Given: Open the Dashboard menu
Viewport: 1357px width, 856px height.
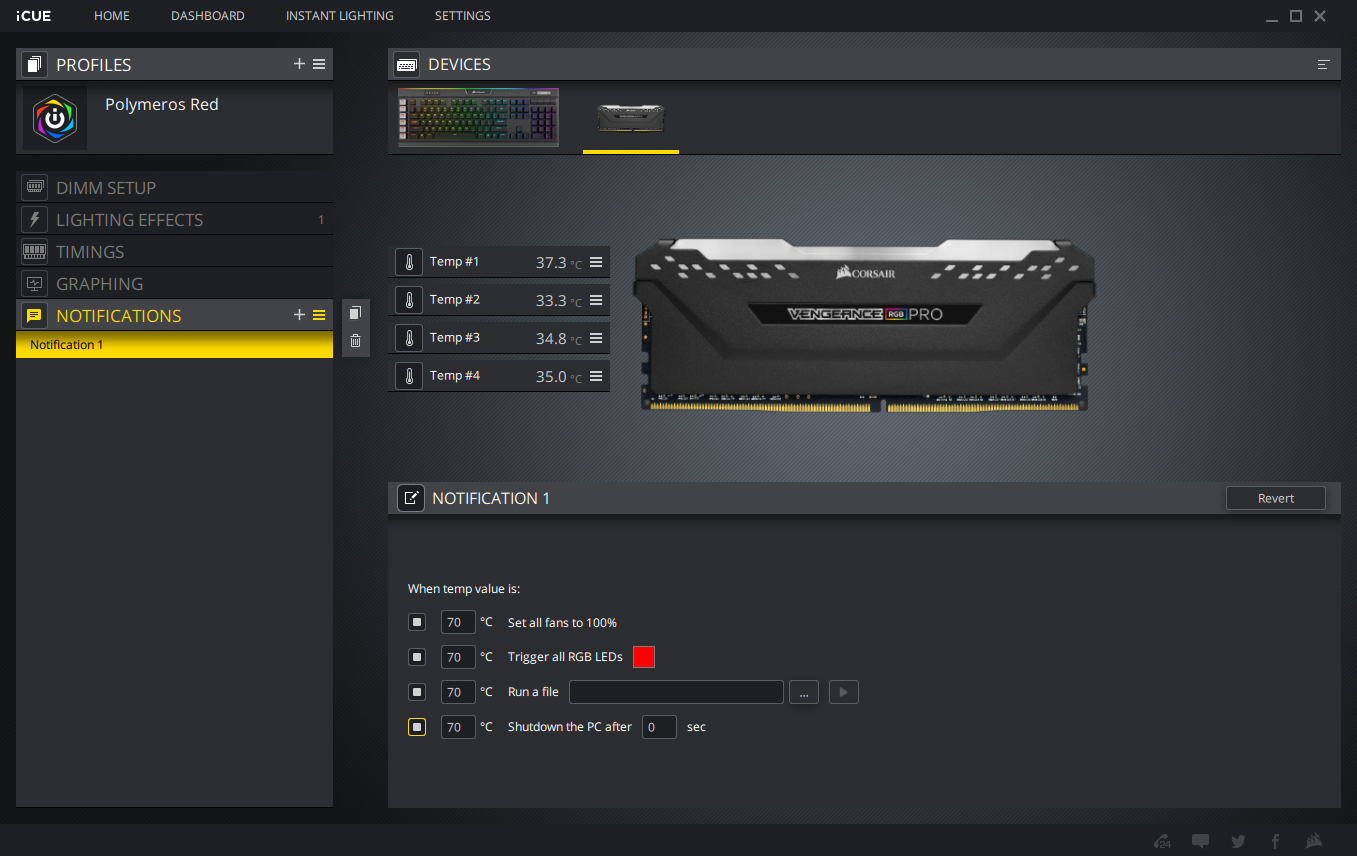Looking at the screenshot, I should click(x=207, y=16).
